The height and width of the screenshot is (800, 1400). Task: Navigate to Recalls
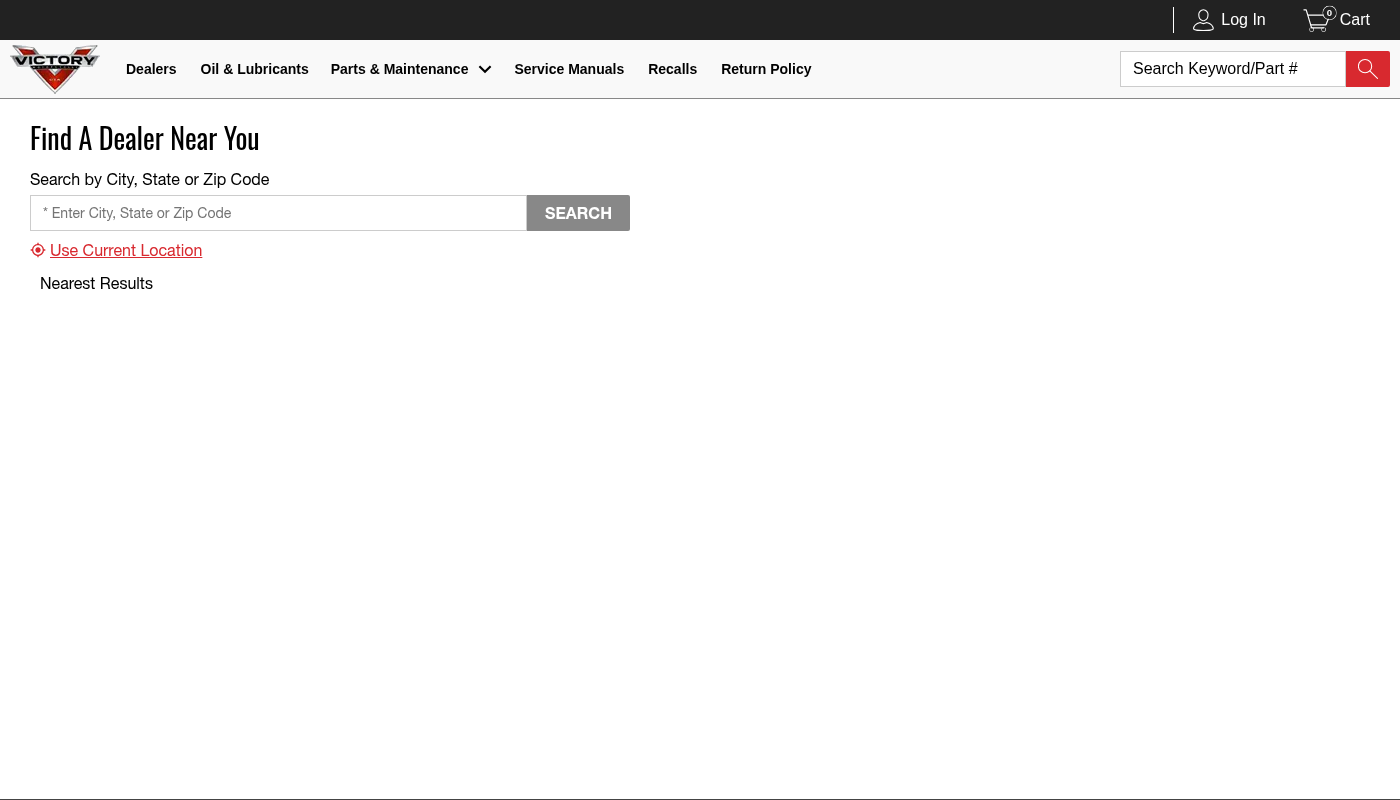pos(672,69)
